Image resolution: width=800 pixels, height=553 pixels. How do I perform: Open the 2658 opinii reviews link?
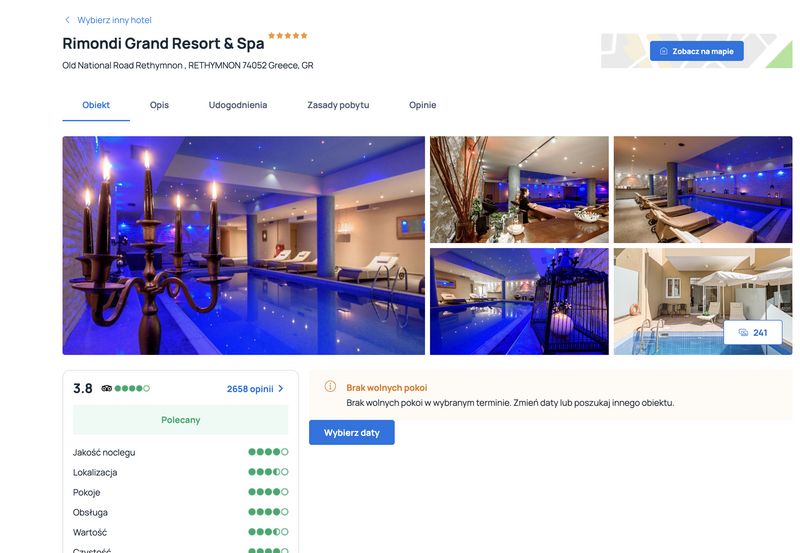click(250, 389)
